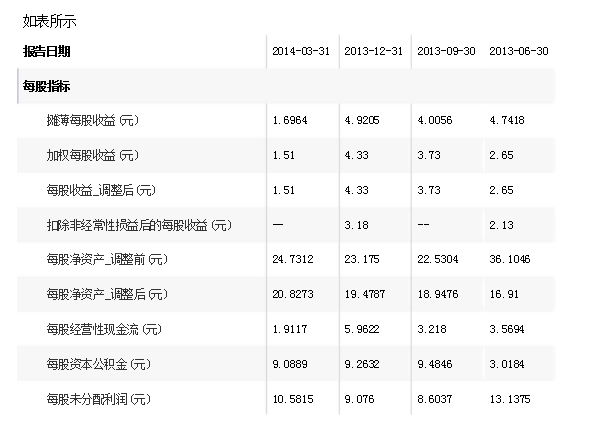Click the 扣除非经常性损益后的每股收益 row label

pyautogui.click(x=139, y=225)
